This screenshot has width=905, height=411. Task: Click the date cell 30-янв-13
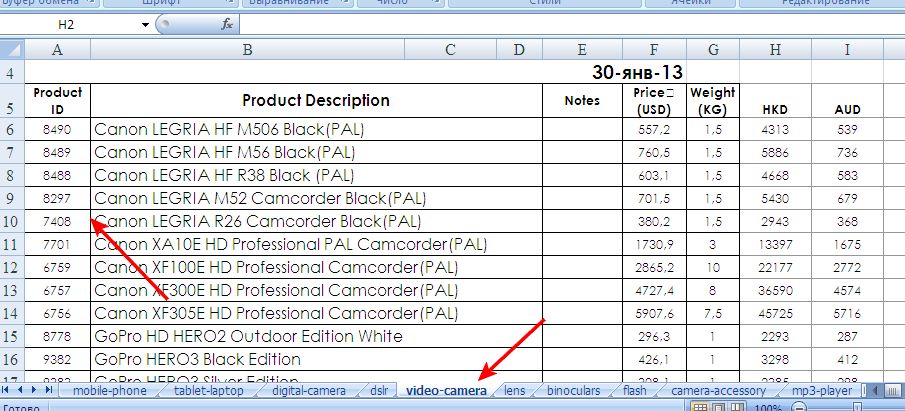(x=637, y=72)
